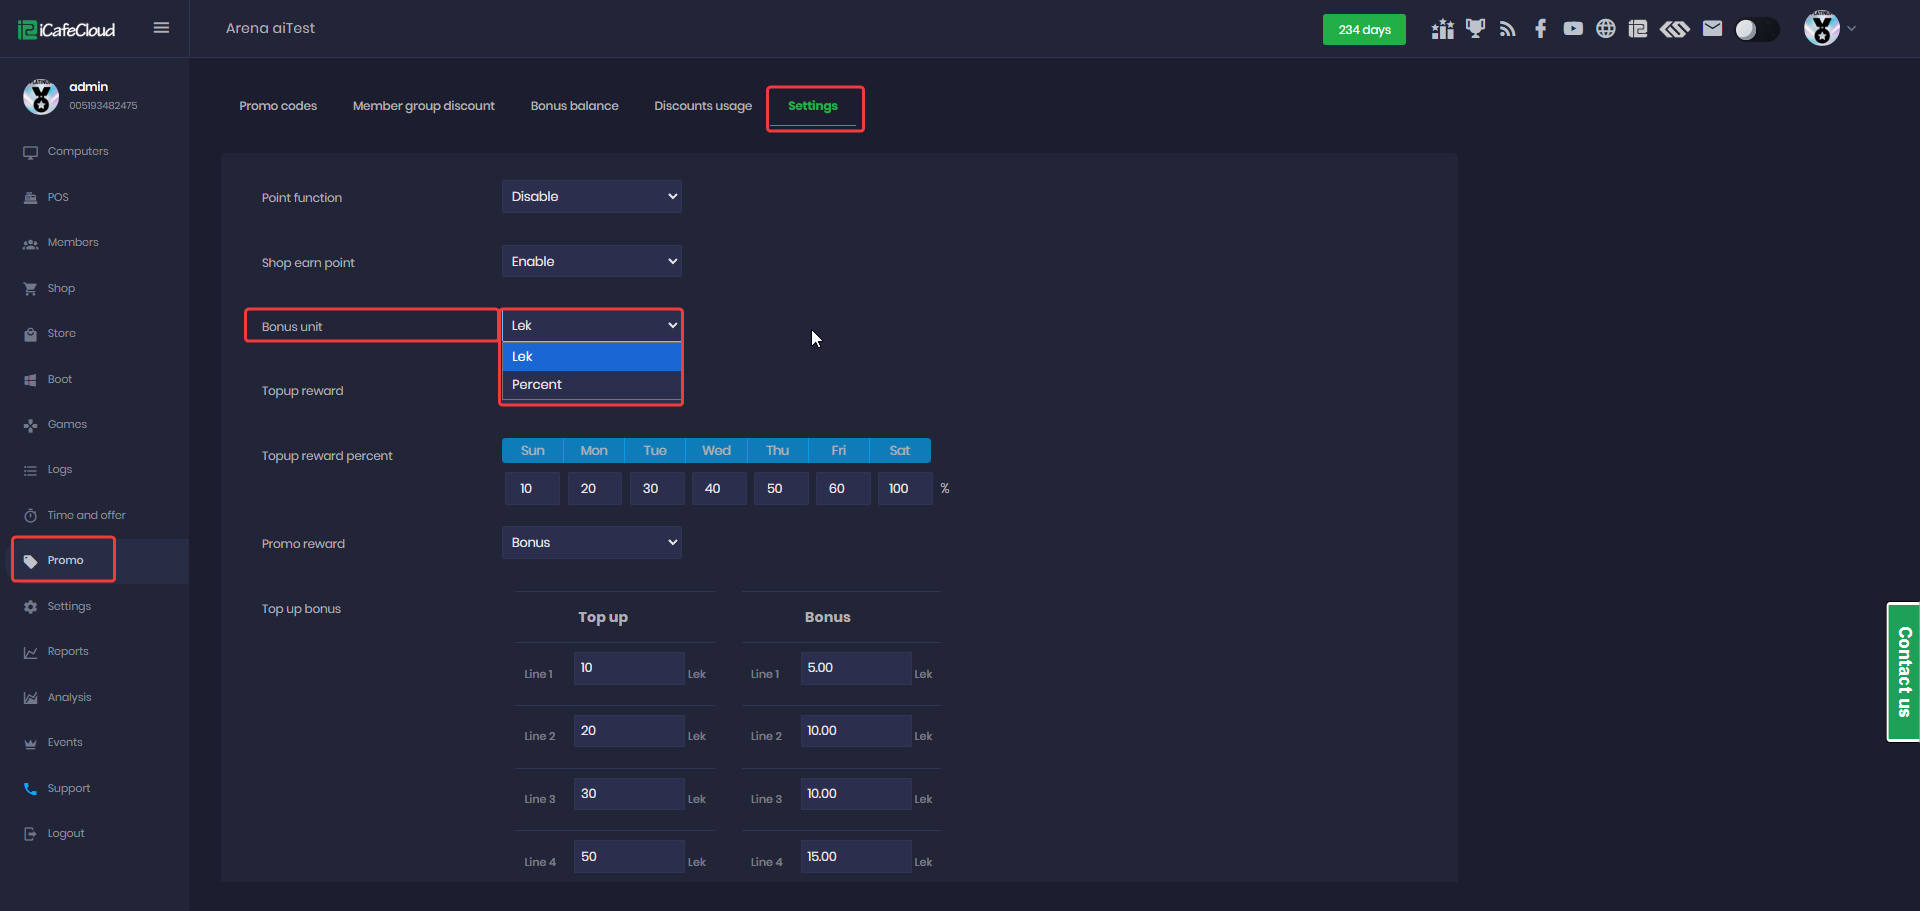
Task: Click the globe language icon
Action: coord(1605,29)
